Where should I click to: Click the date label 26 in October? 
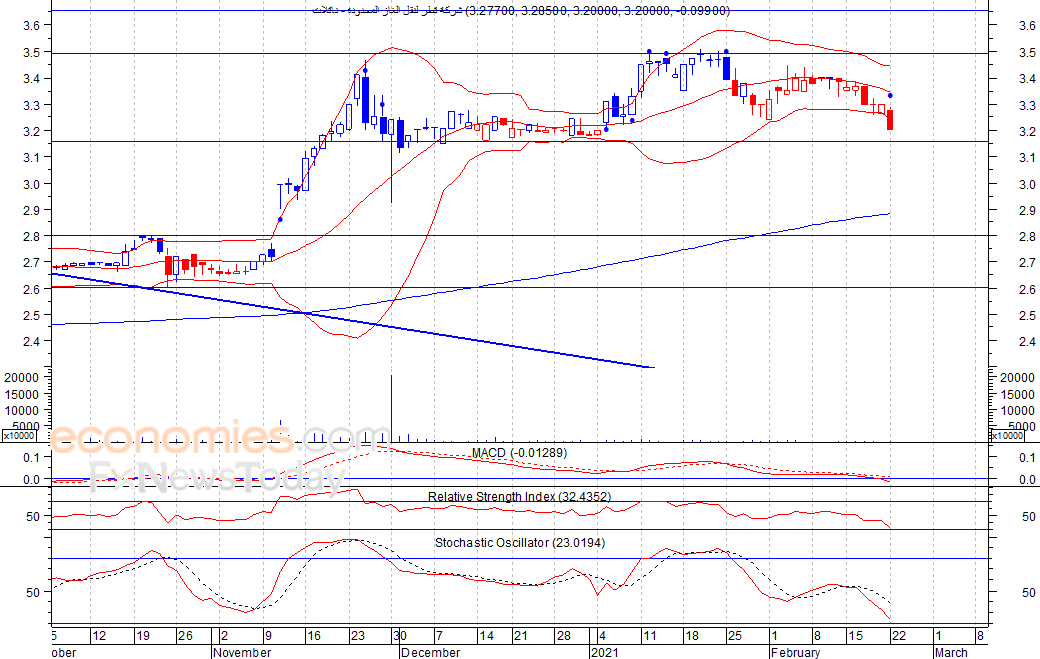(x=185, y=636)
